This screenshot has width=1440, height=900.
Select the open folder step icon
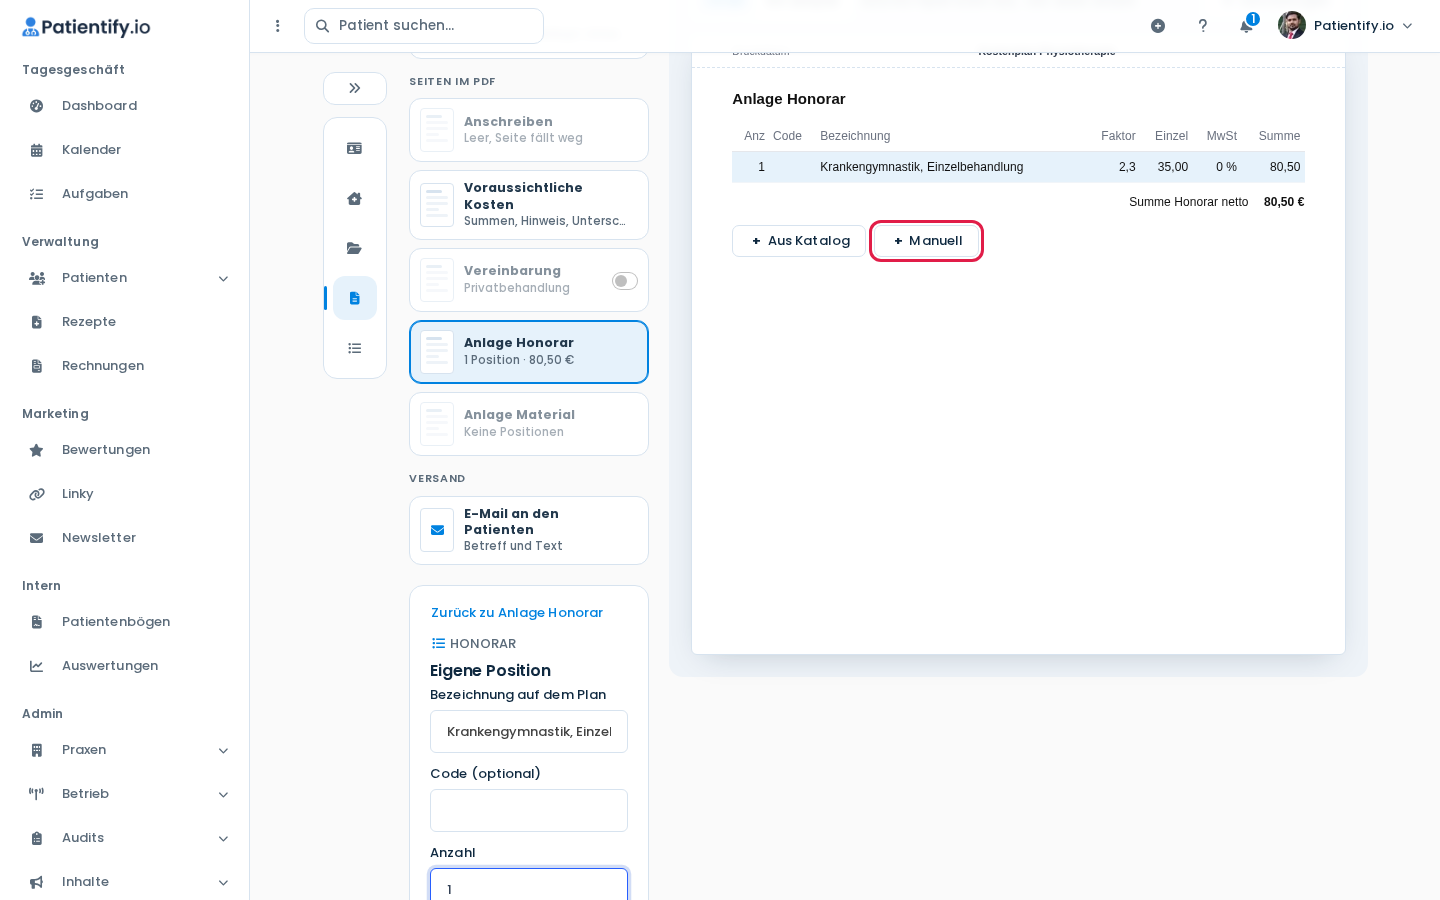[x=354, y=248]
